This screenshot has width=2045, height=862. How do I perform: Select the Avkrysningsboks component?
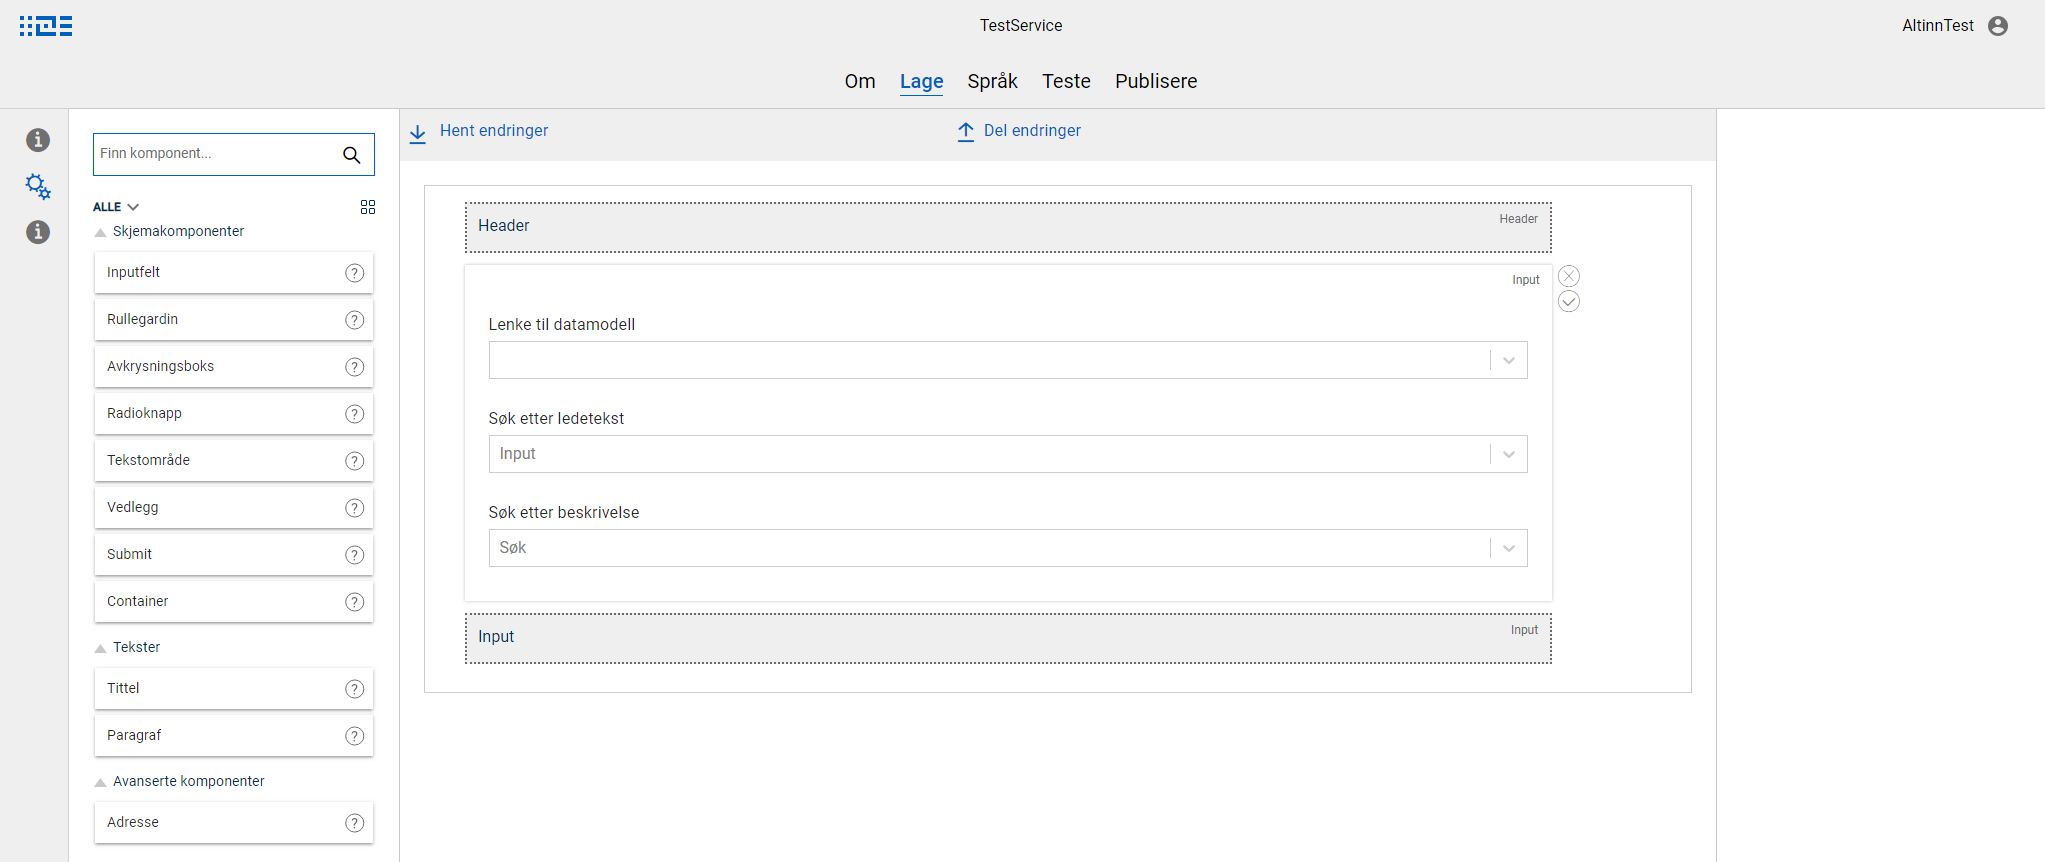pos(234,367)
